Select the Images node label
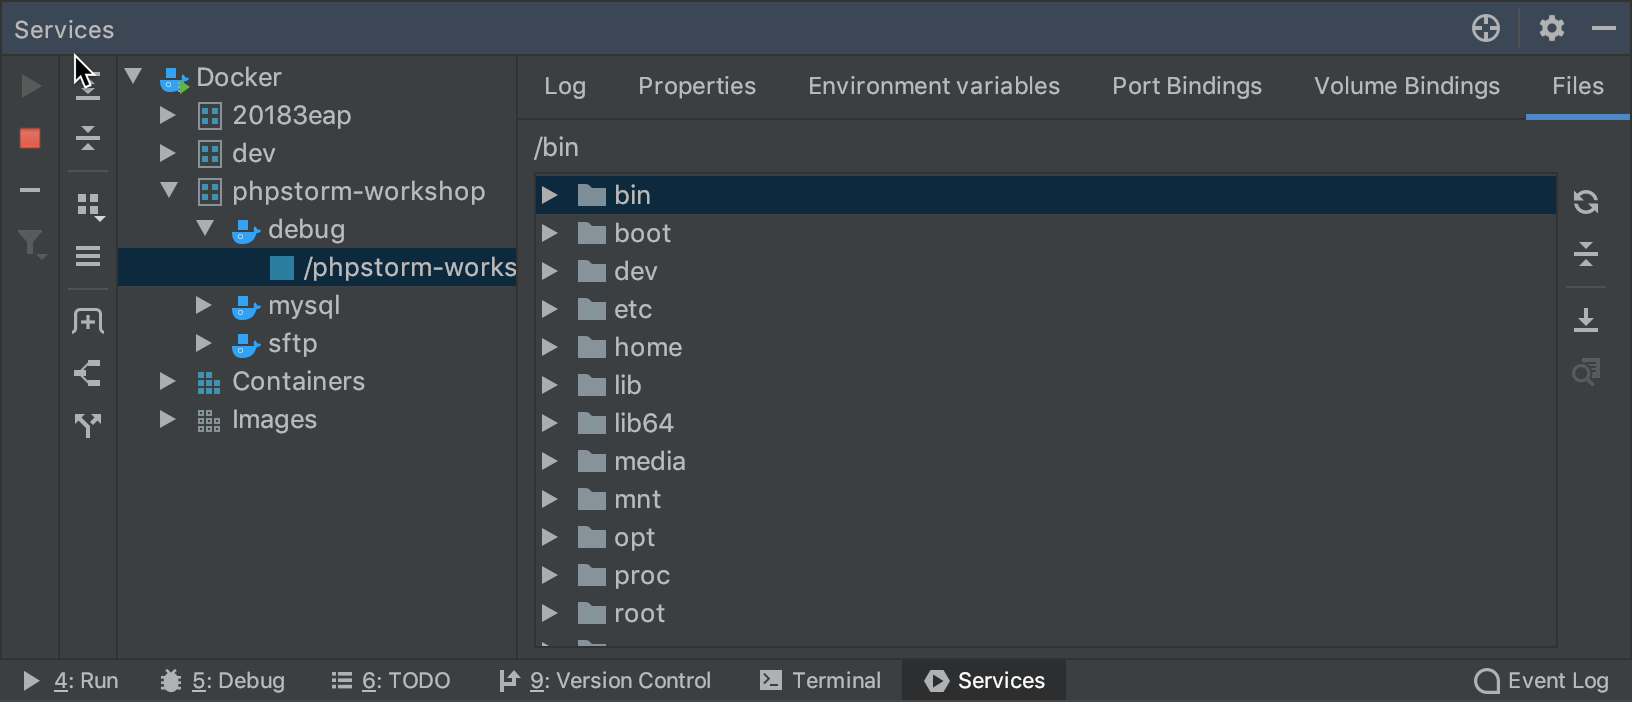 click(275, 419)
